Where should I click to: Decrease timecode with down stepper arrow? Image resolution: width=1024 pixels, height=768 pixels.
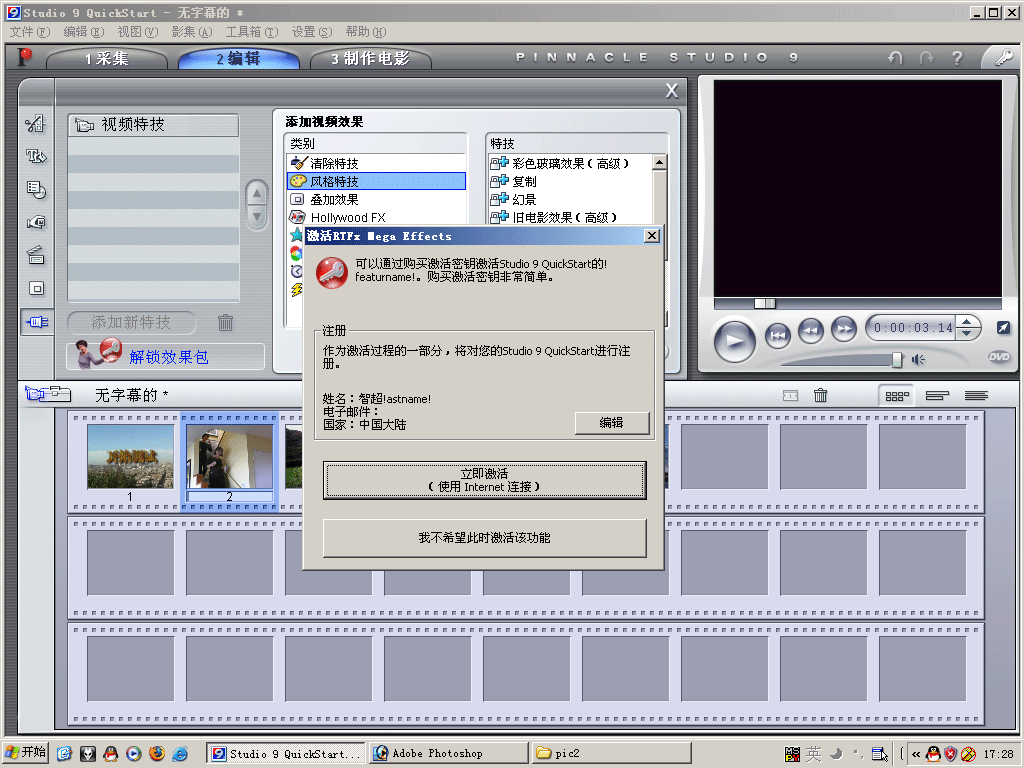pos(967,333)
